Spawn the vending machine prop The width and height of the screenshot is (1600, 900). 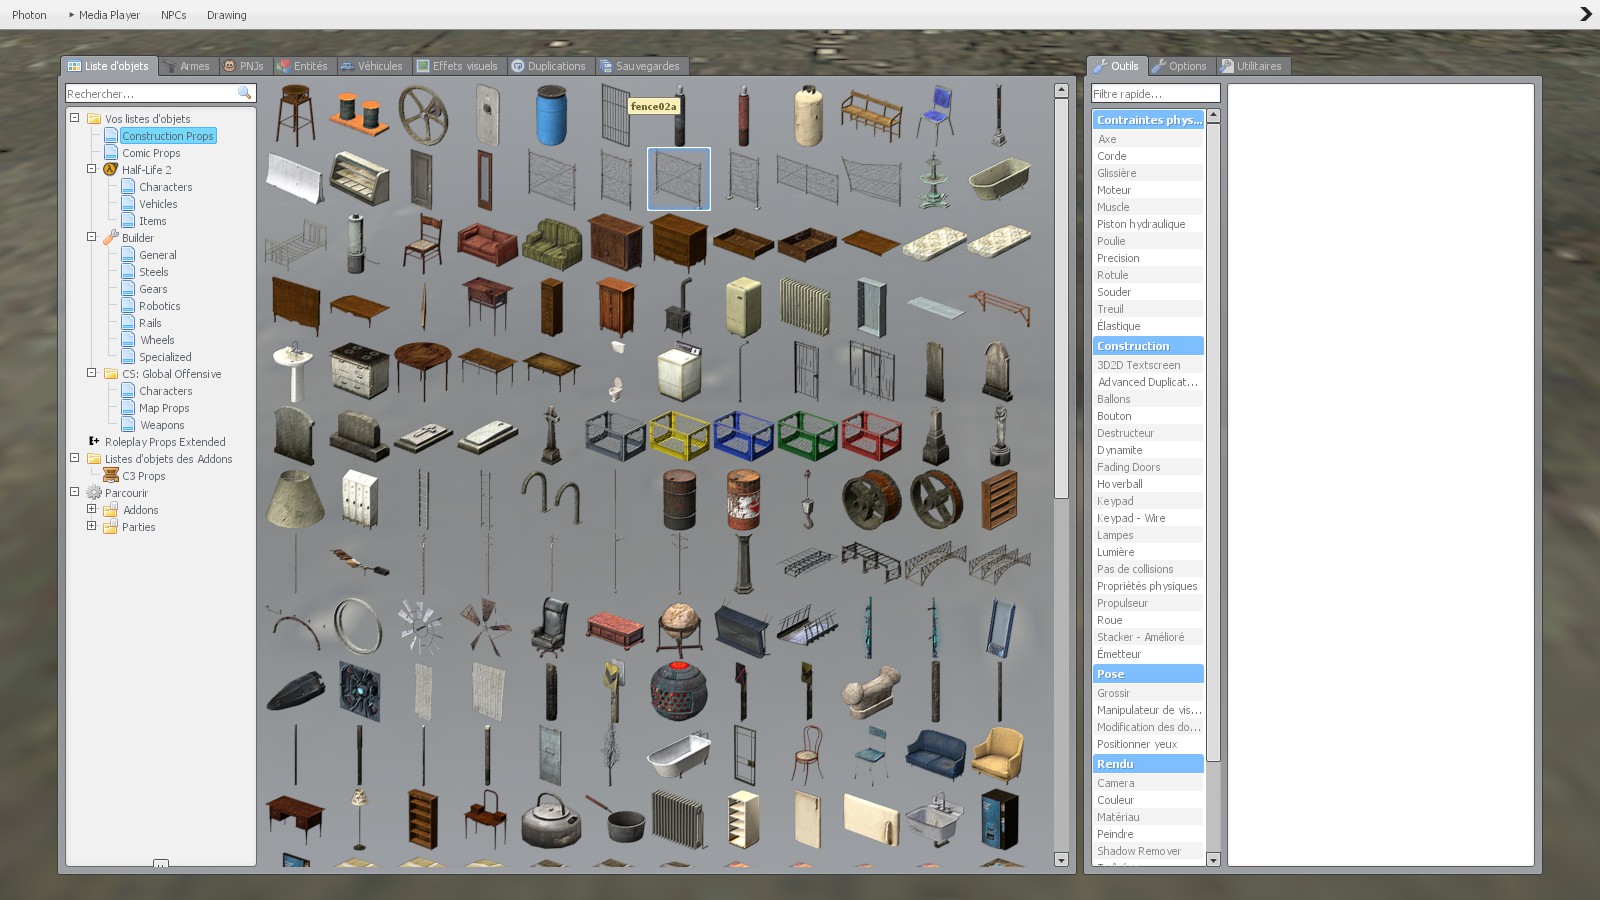coord(999,819)
